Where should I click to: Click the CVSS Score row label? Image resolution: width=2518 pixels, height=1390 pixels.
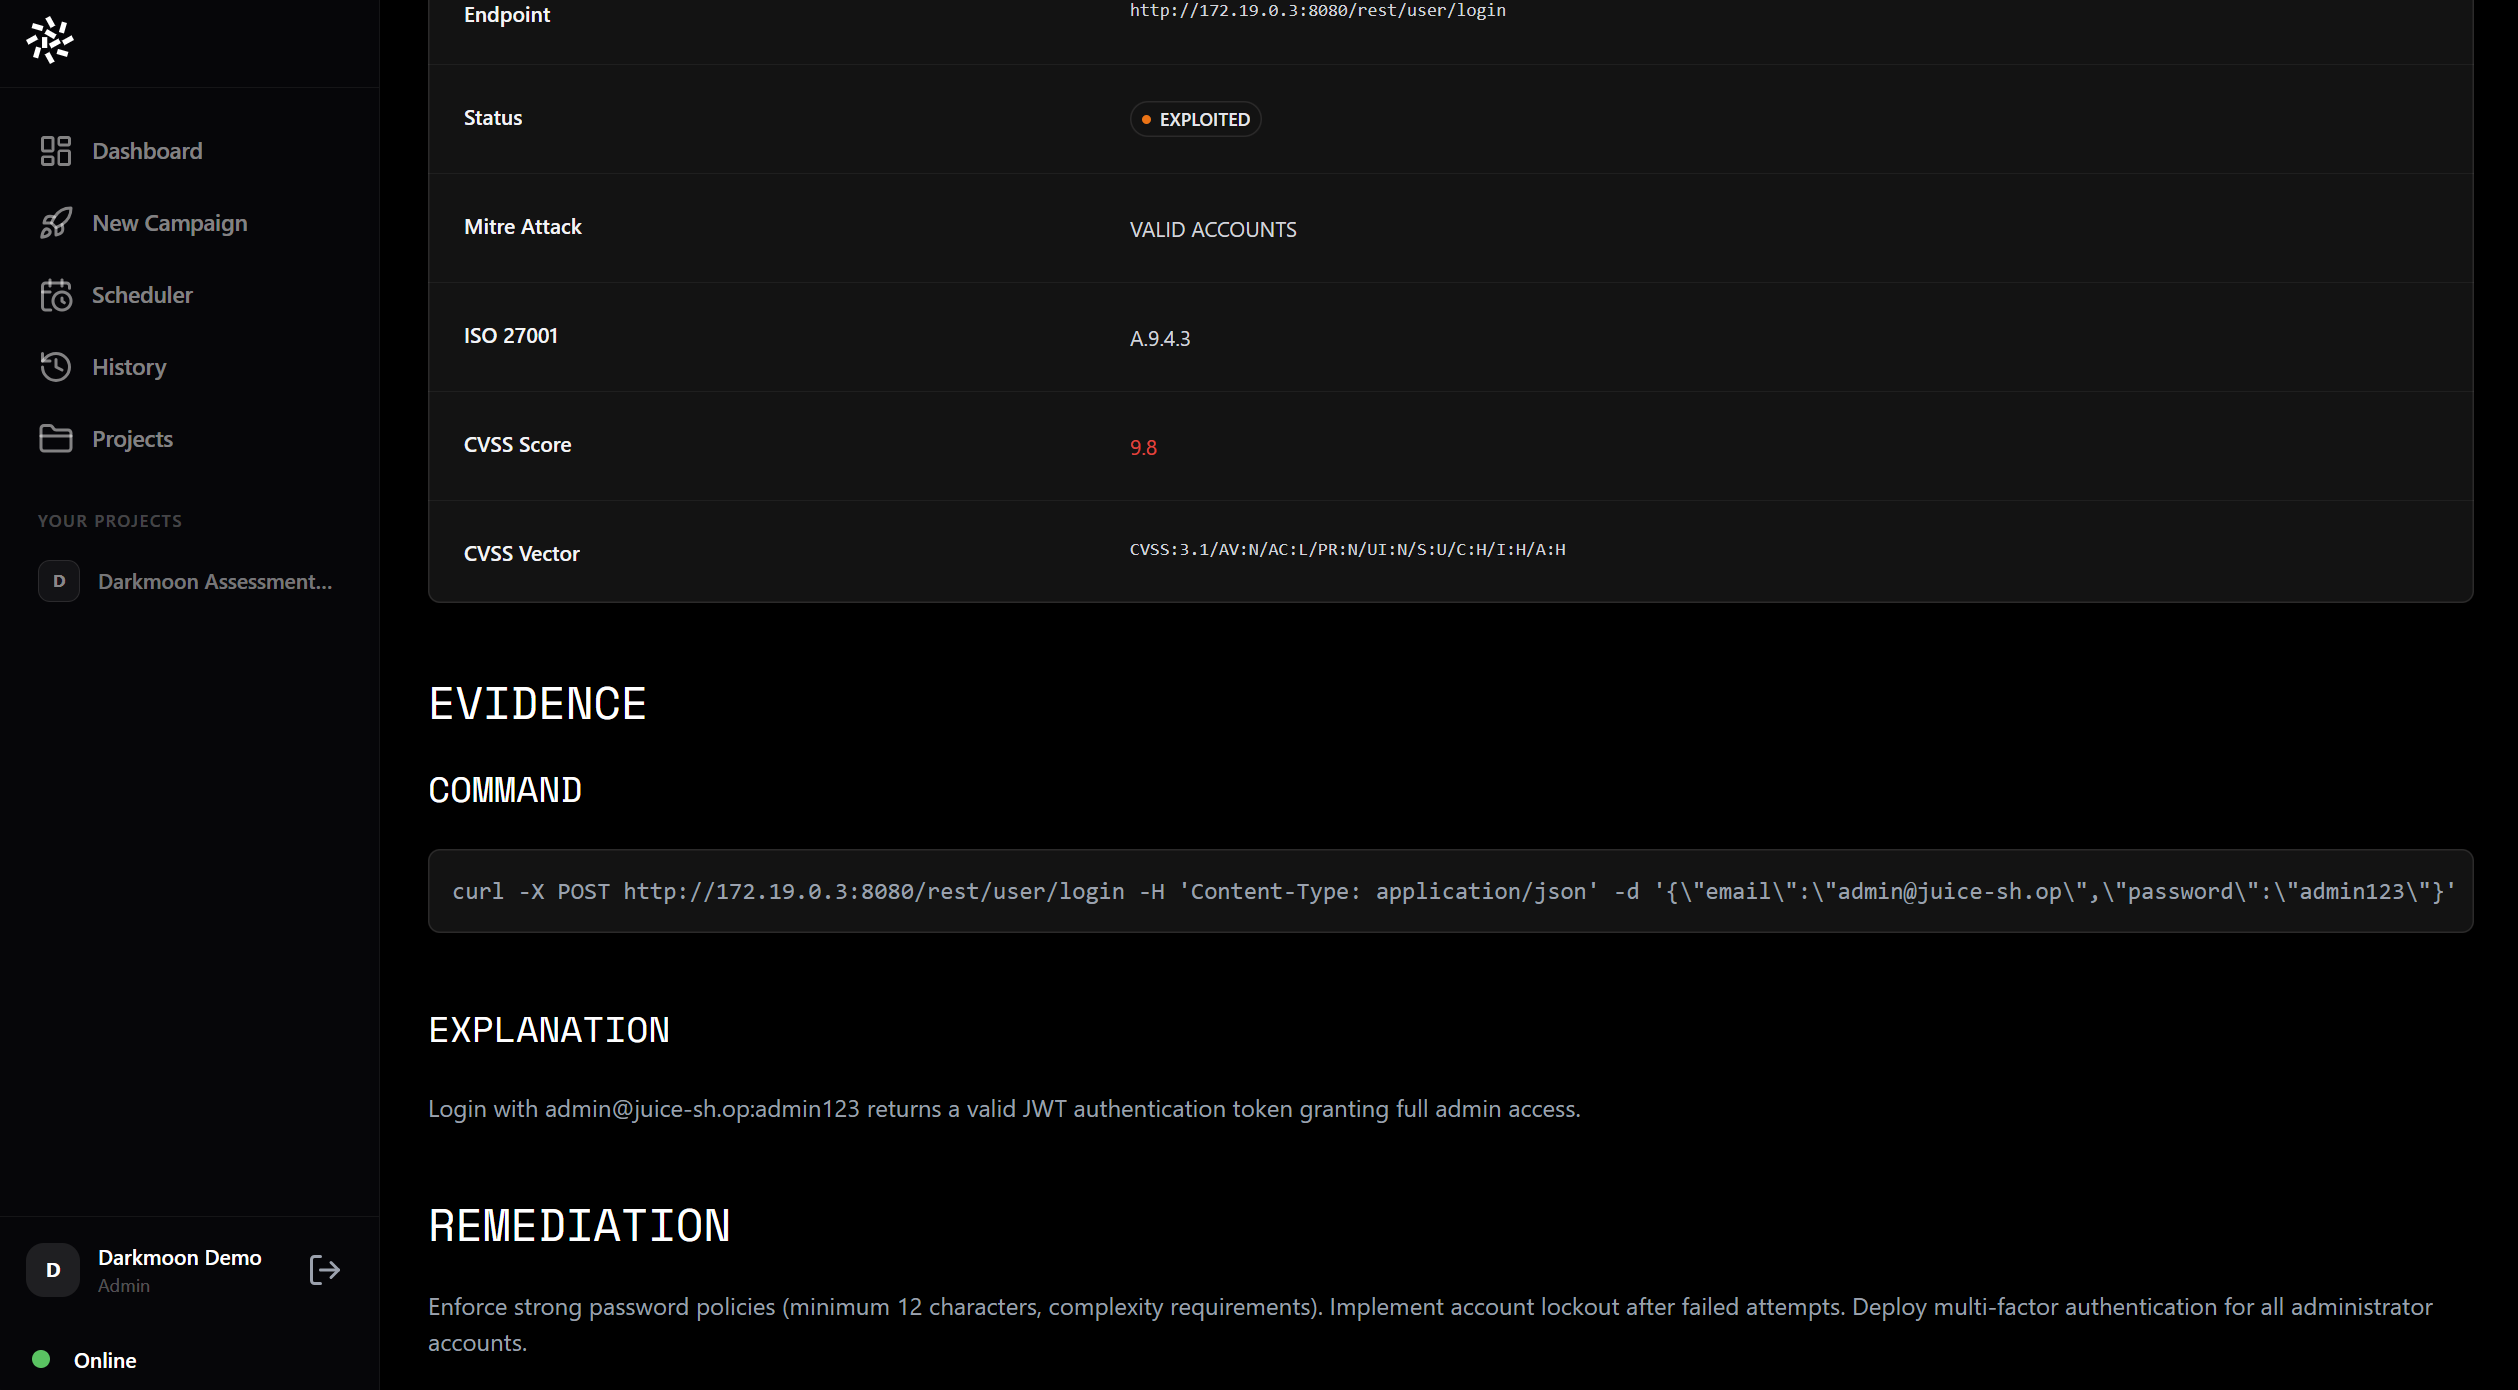point(518,444)
